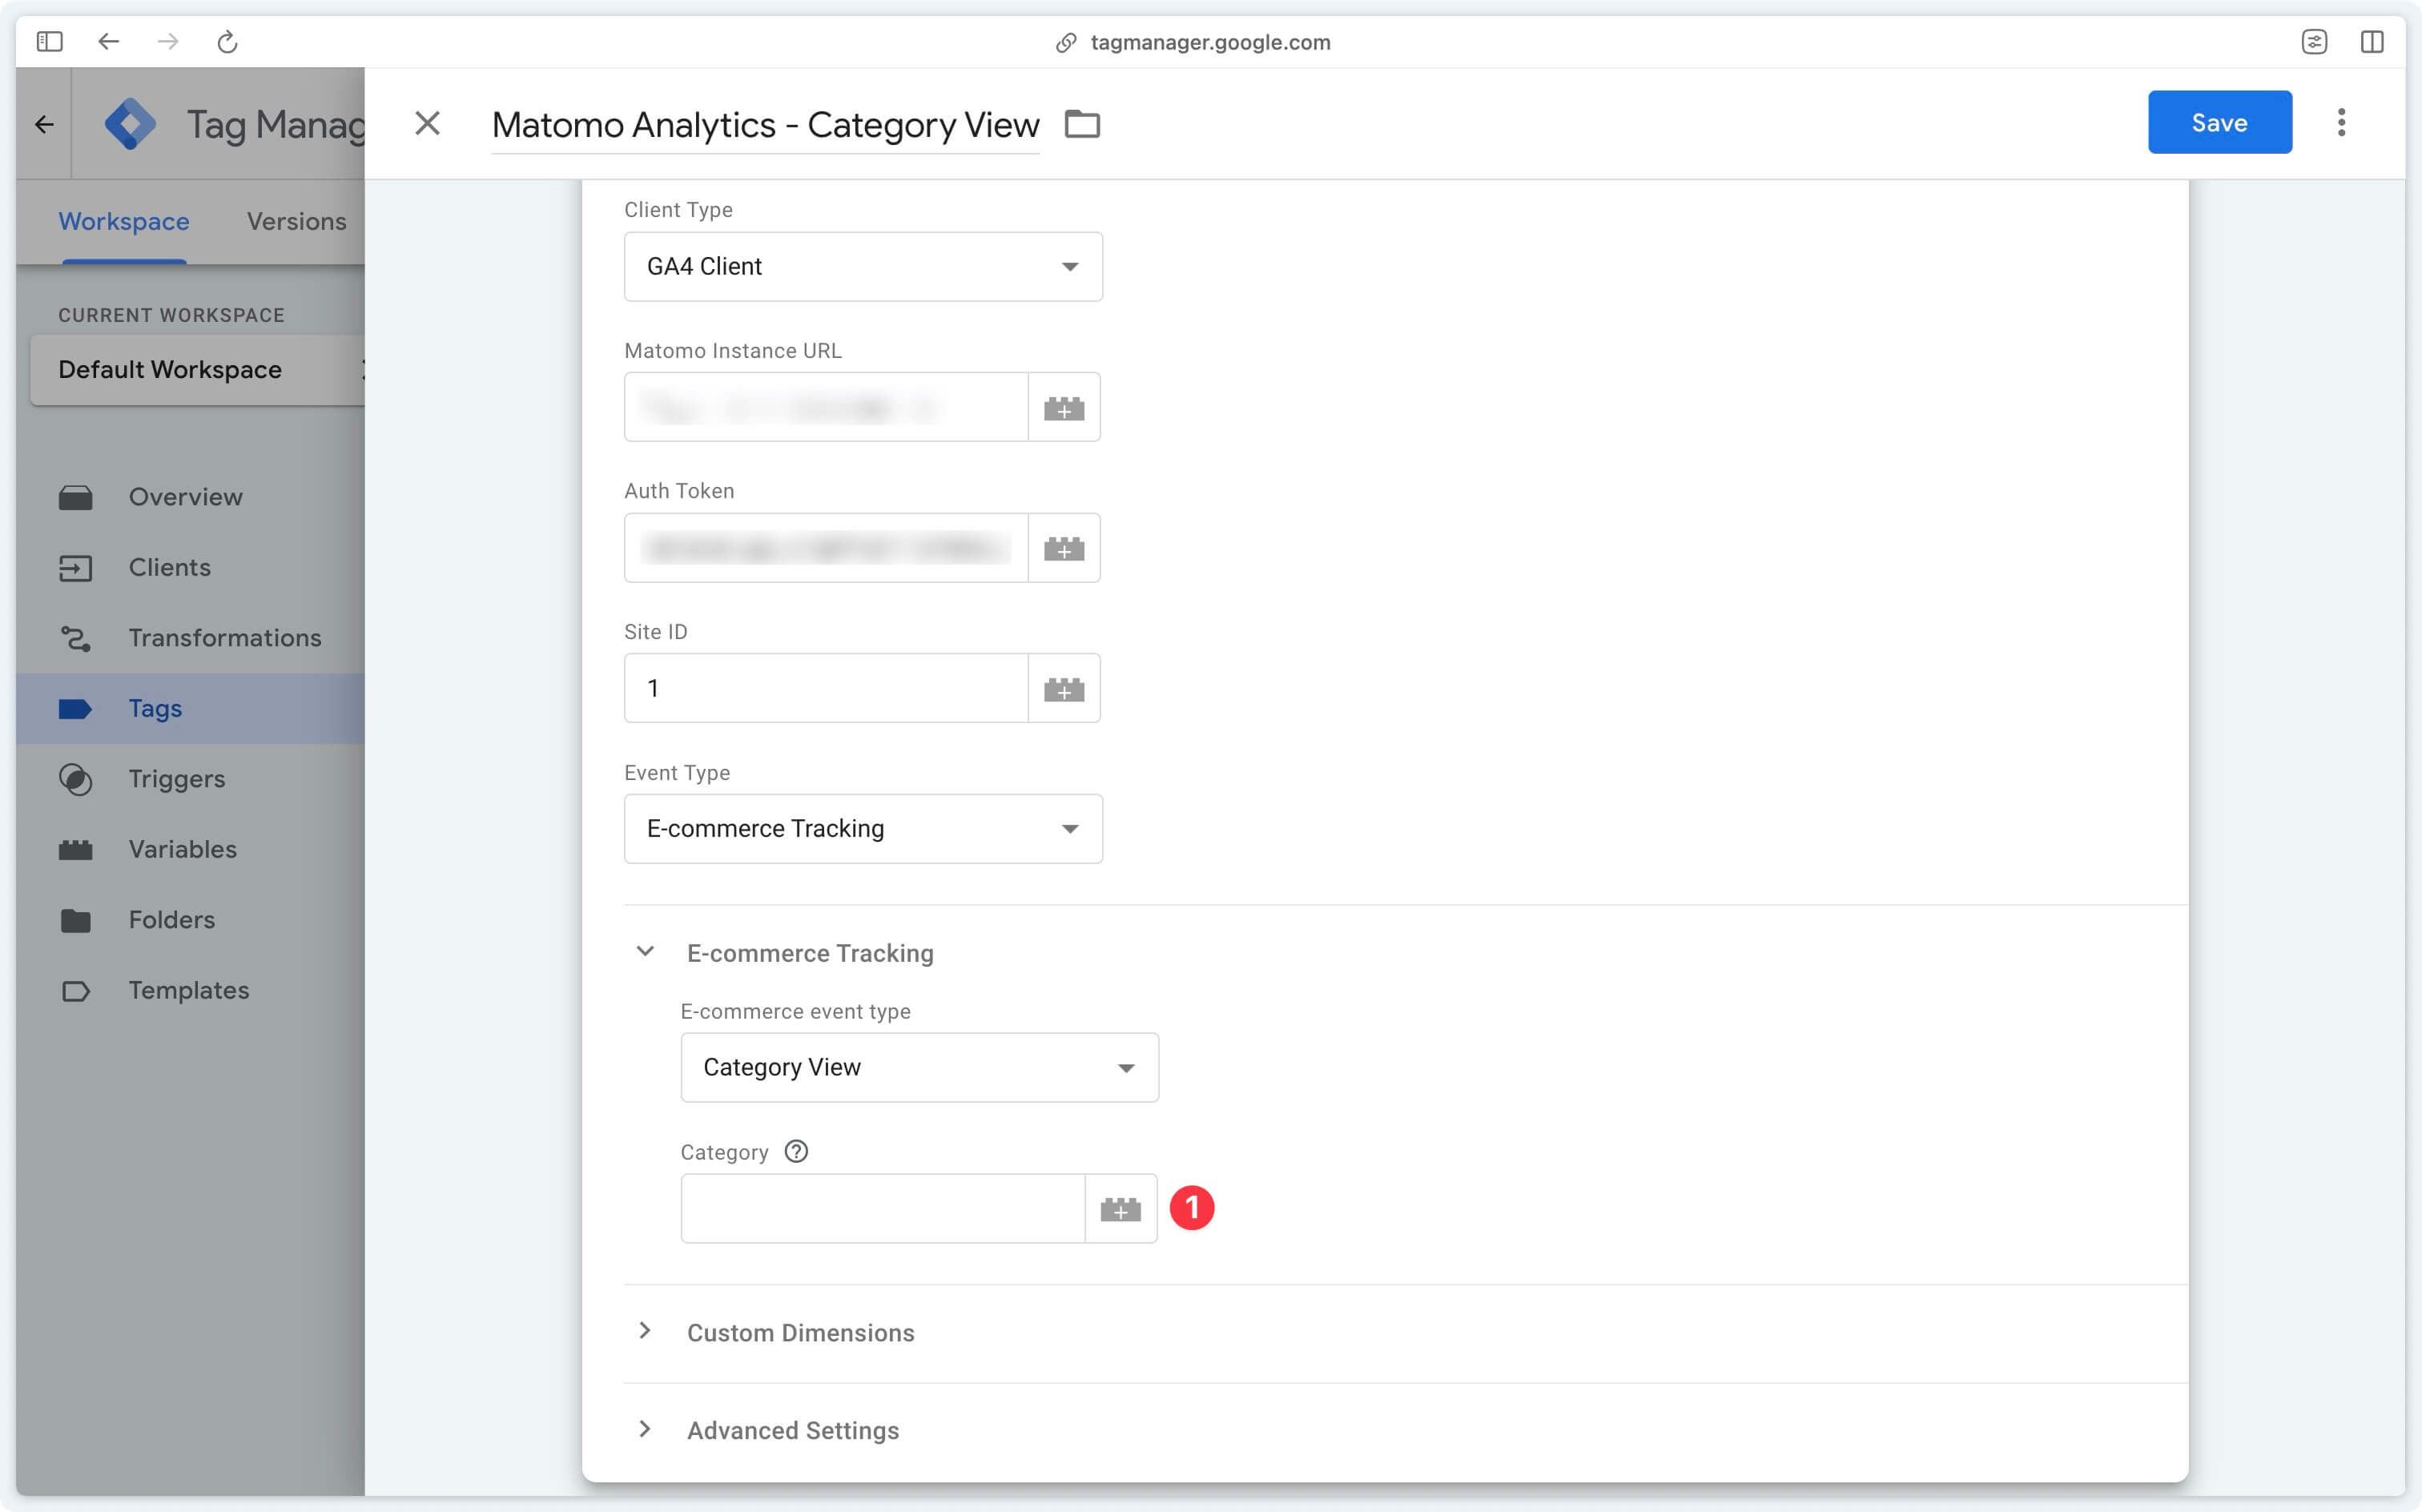Open the Event Type dropdown
2422x1512 pixels.
coord(862,827)
